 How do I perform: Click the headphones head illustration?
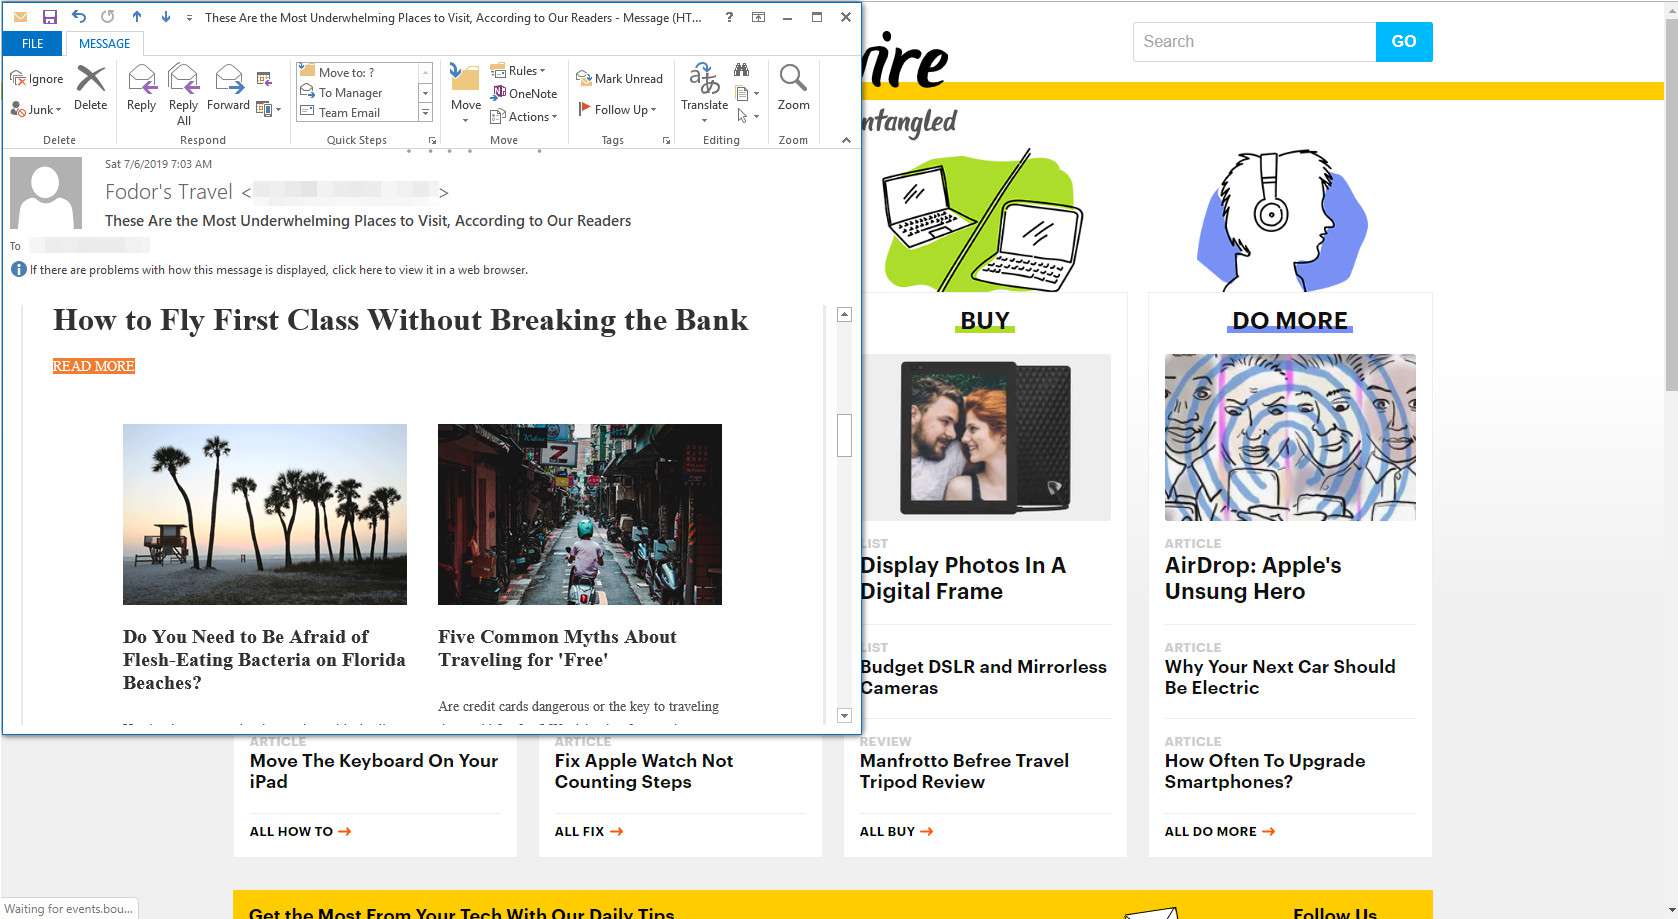tap(1282, 220)
